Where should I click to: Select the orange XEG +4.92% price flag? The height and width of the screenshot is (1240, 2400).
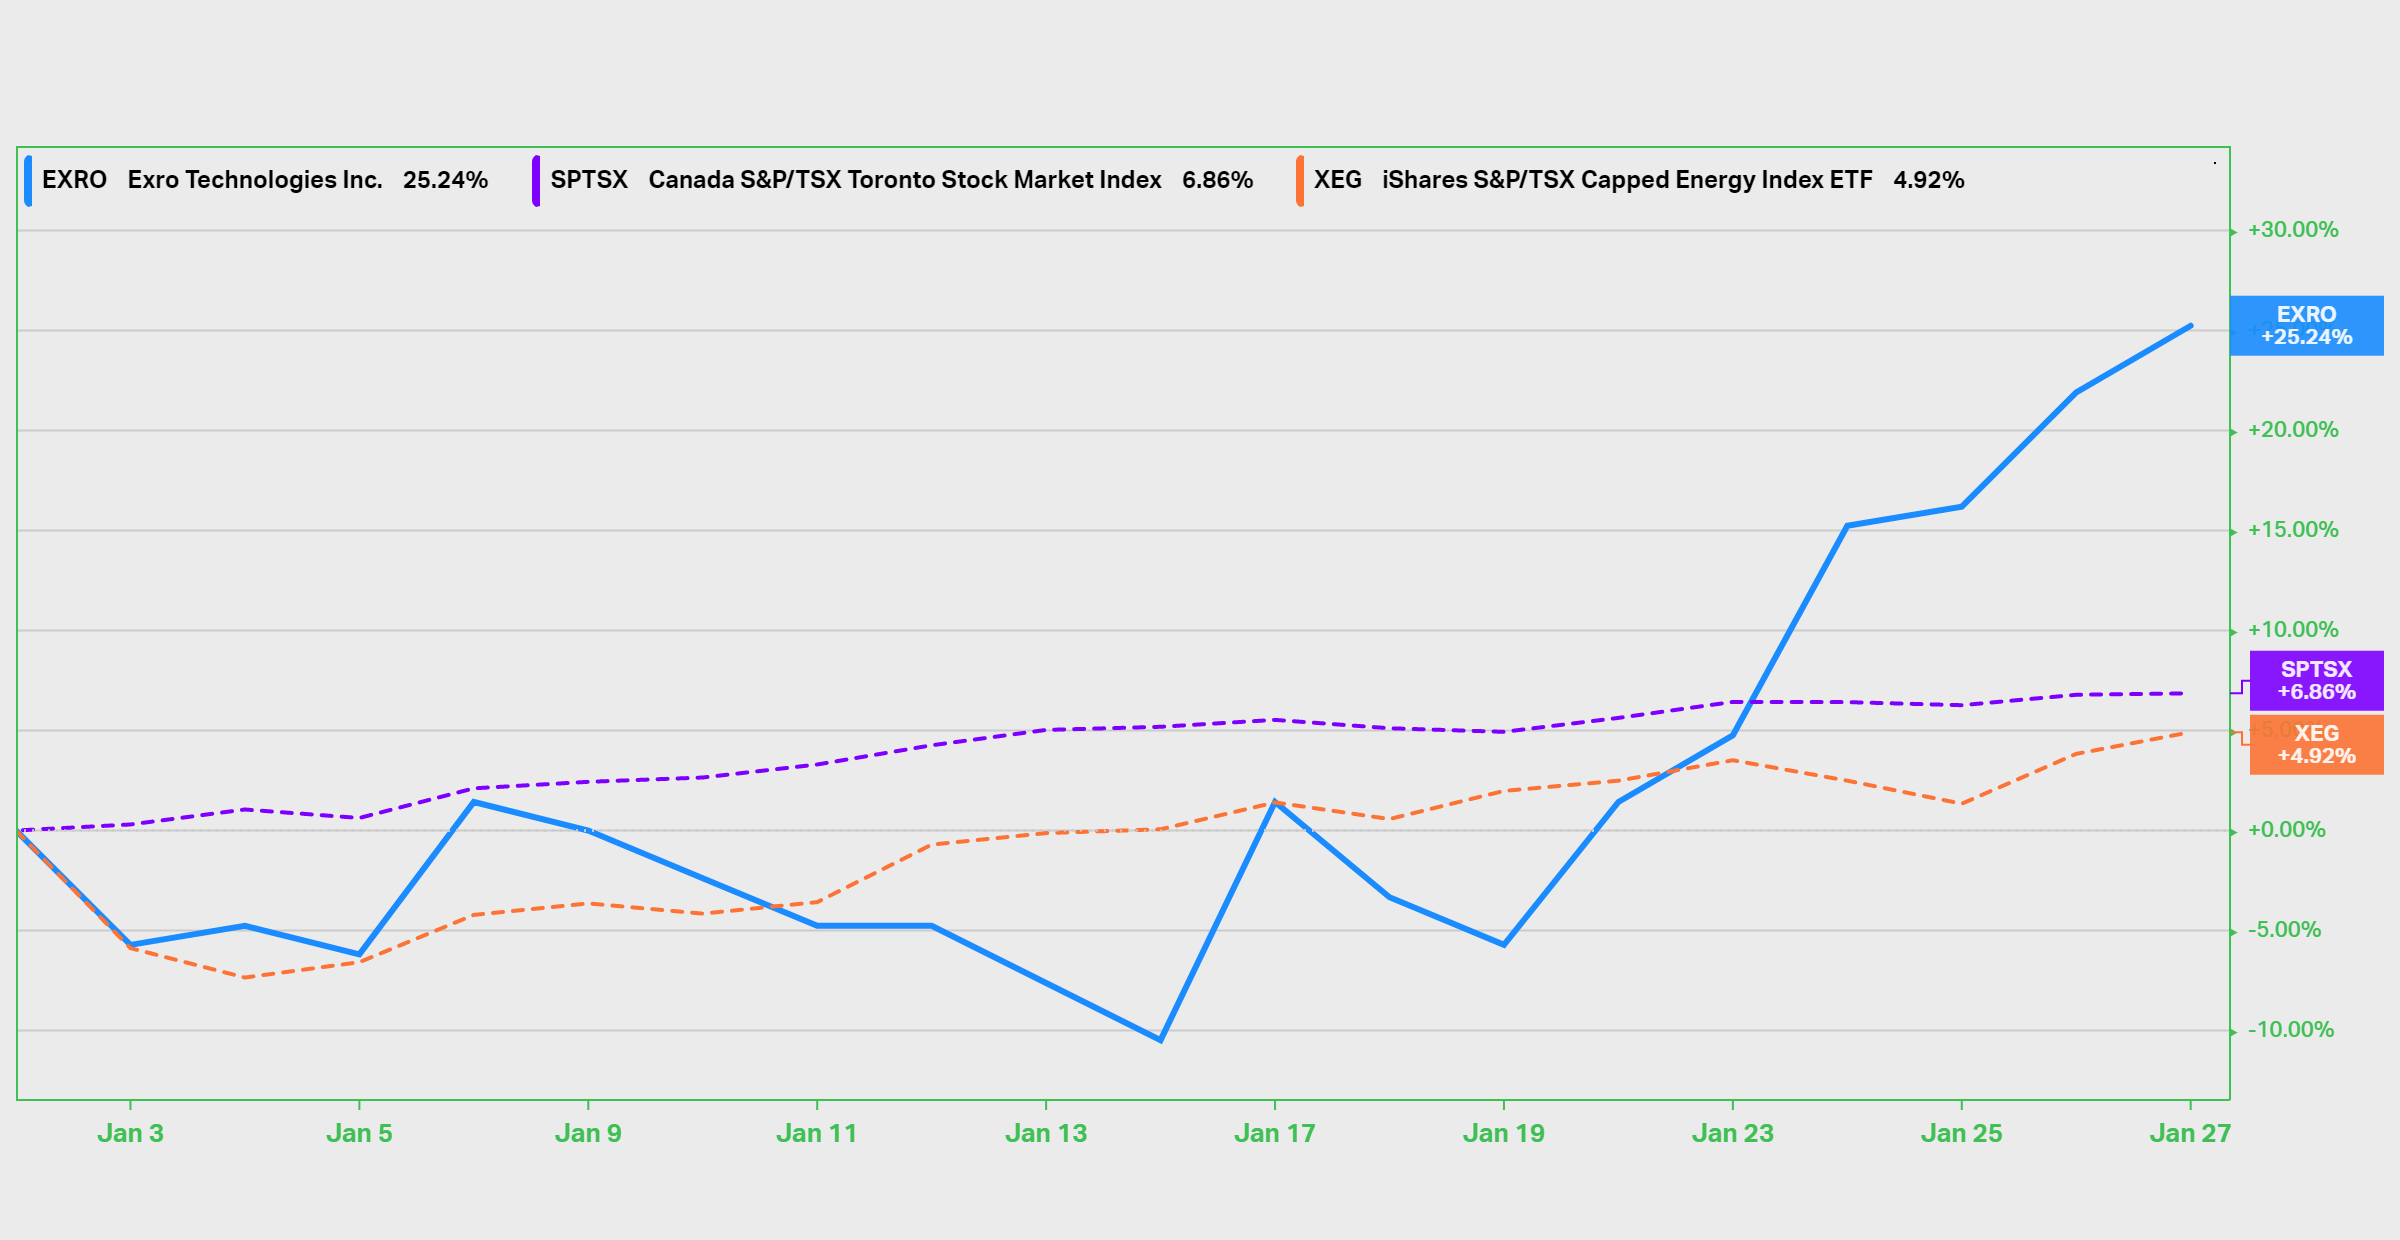(x=2315, y=745)
